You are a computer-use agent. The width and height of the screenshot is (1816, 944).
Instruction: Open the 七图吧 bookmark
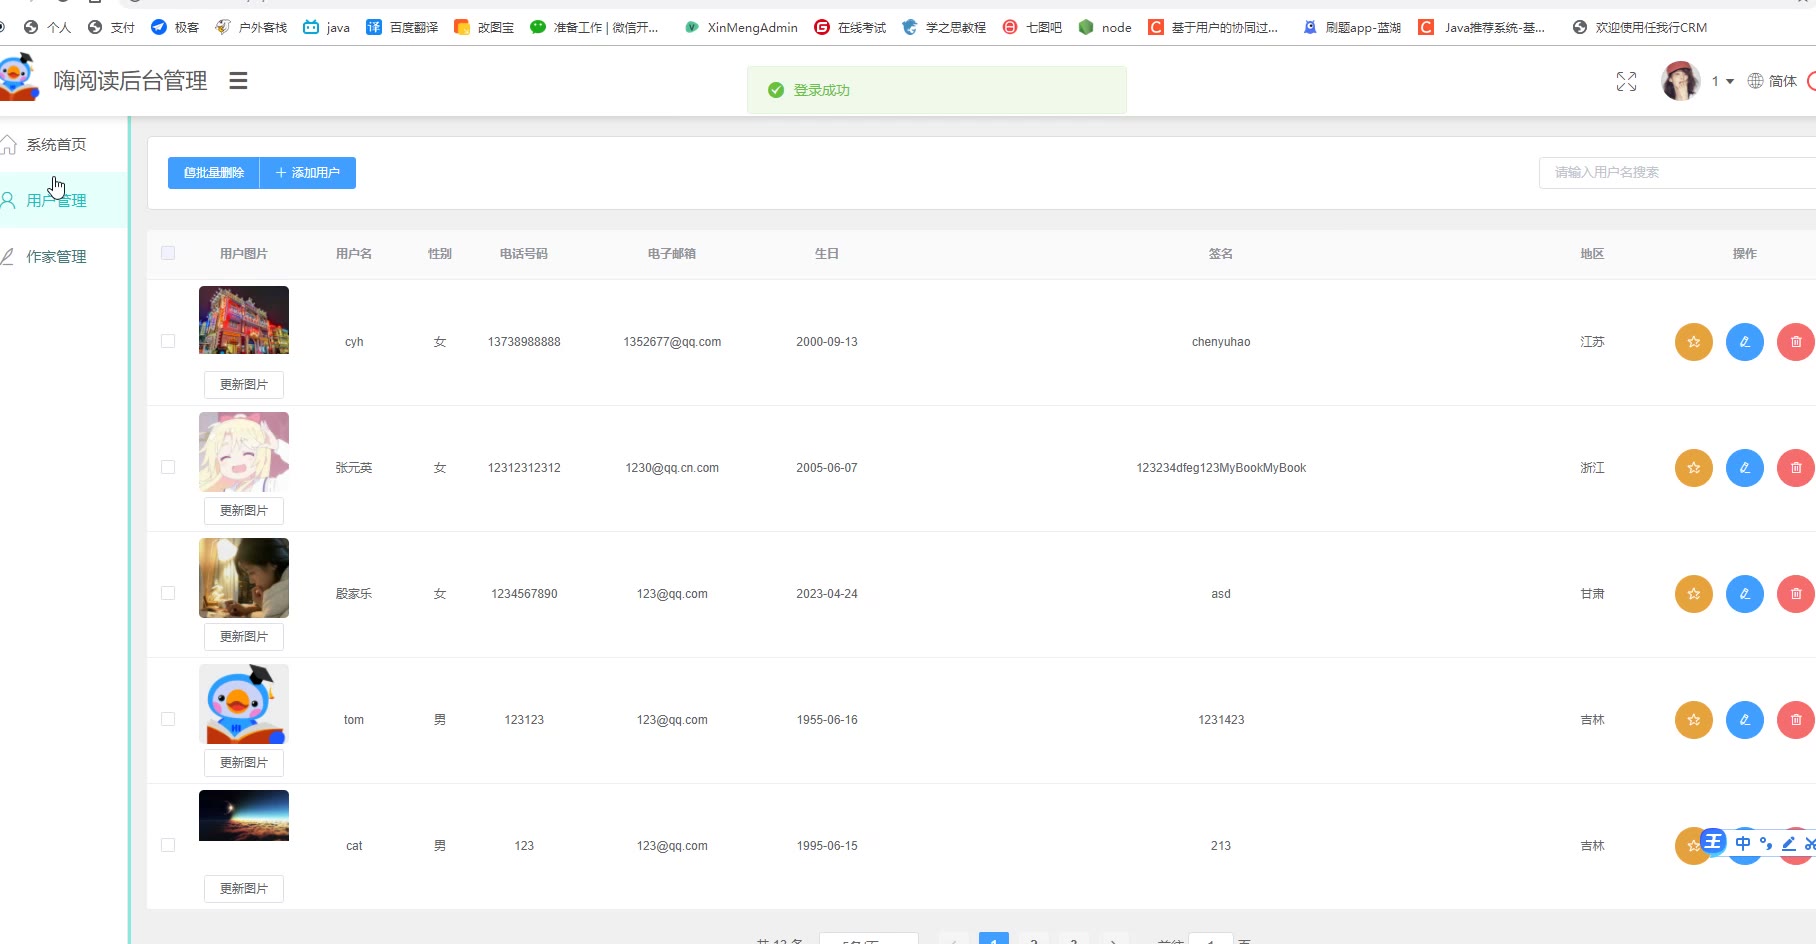(x=1032, y=27)
